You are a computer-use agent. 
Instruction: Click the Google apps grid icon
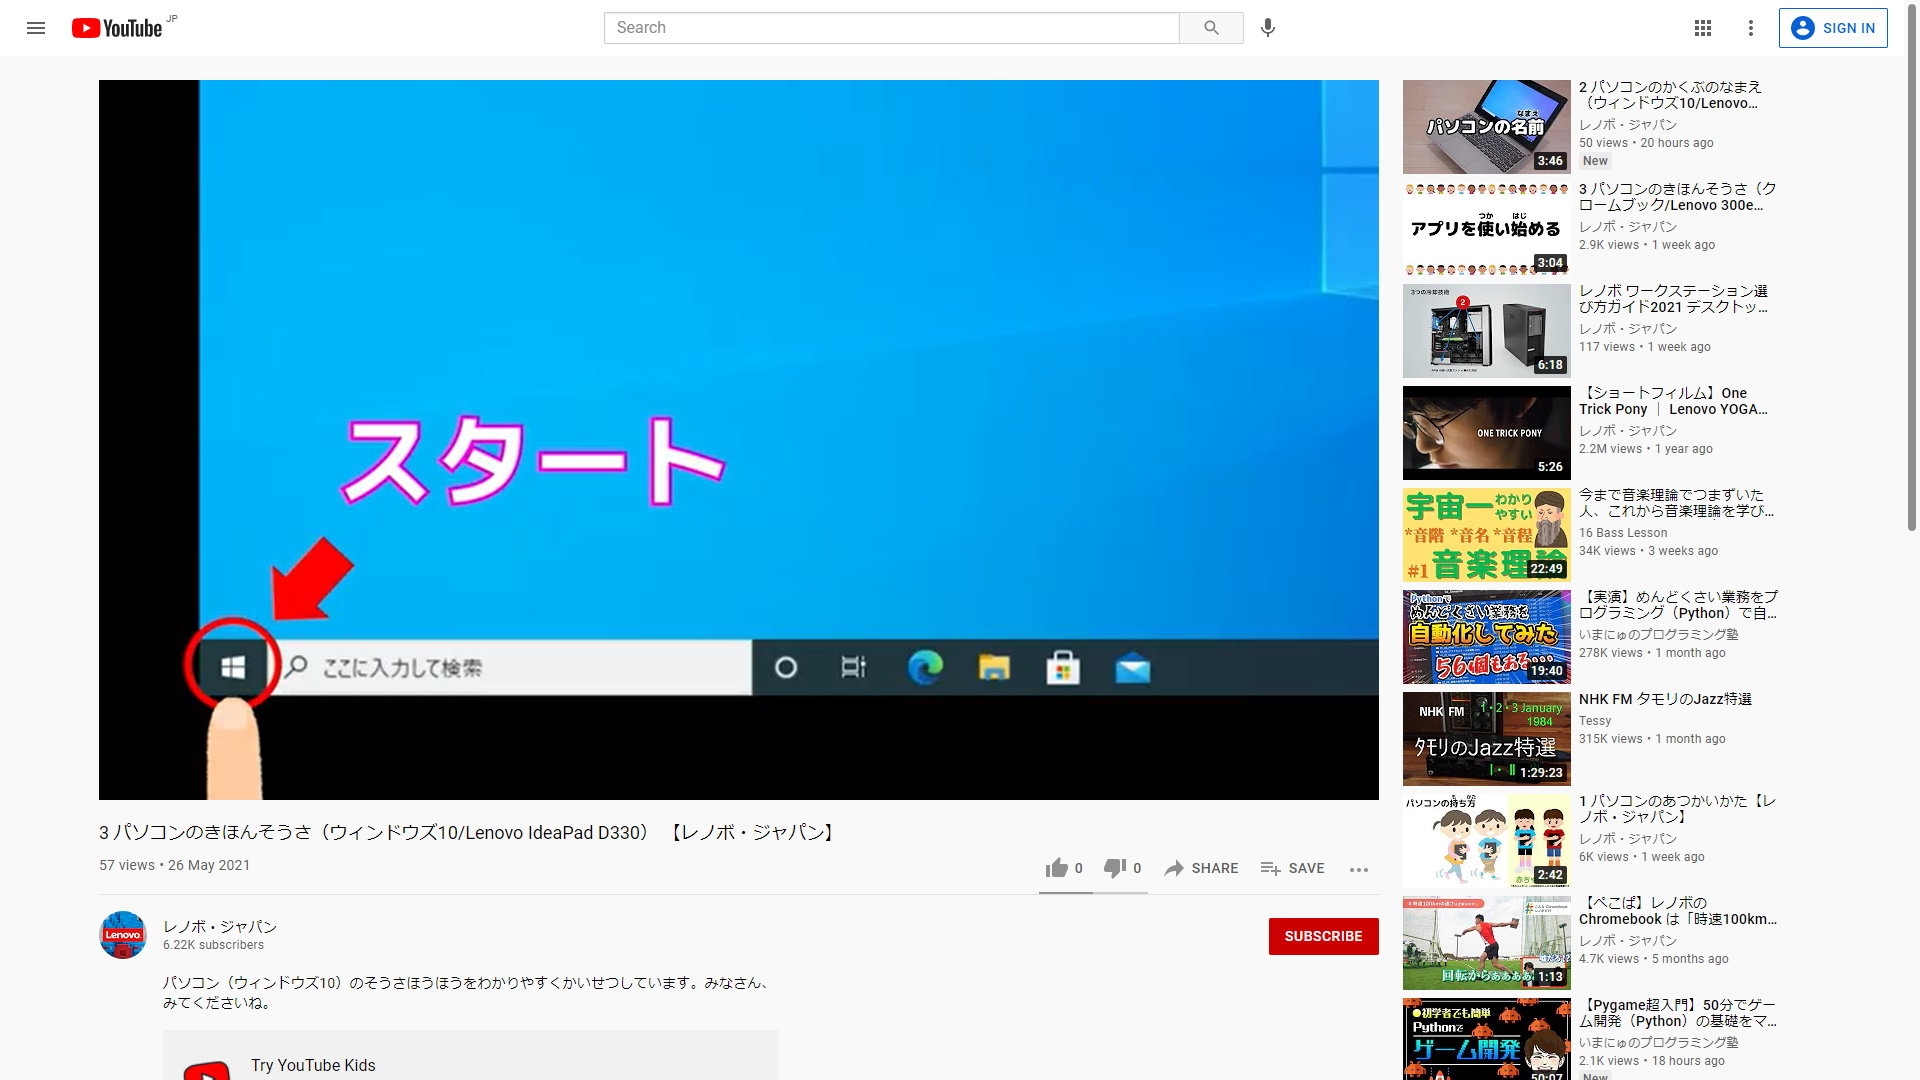click(x=1702, y=26)
